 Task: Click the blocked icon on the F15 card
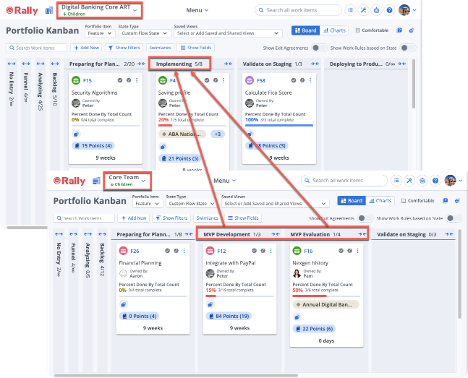tap(129, 80)
